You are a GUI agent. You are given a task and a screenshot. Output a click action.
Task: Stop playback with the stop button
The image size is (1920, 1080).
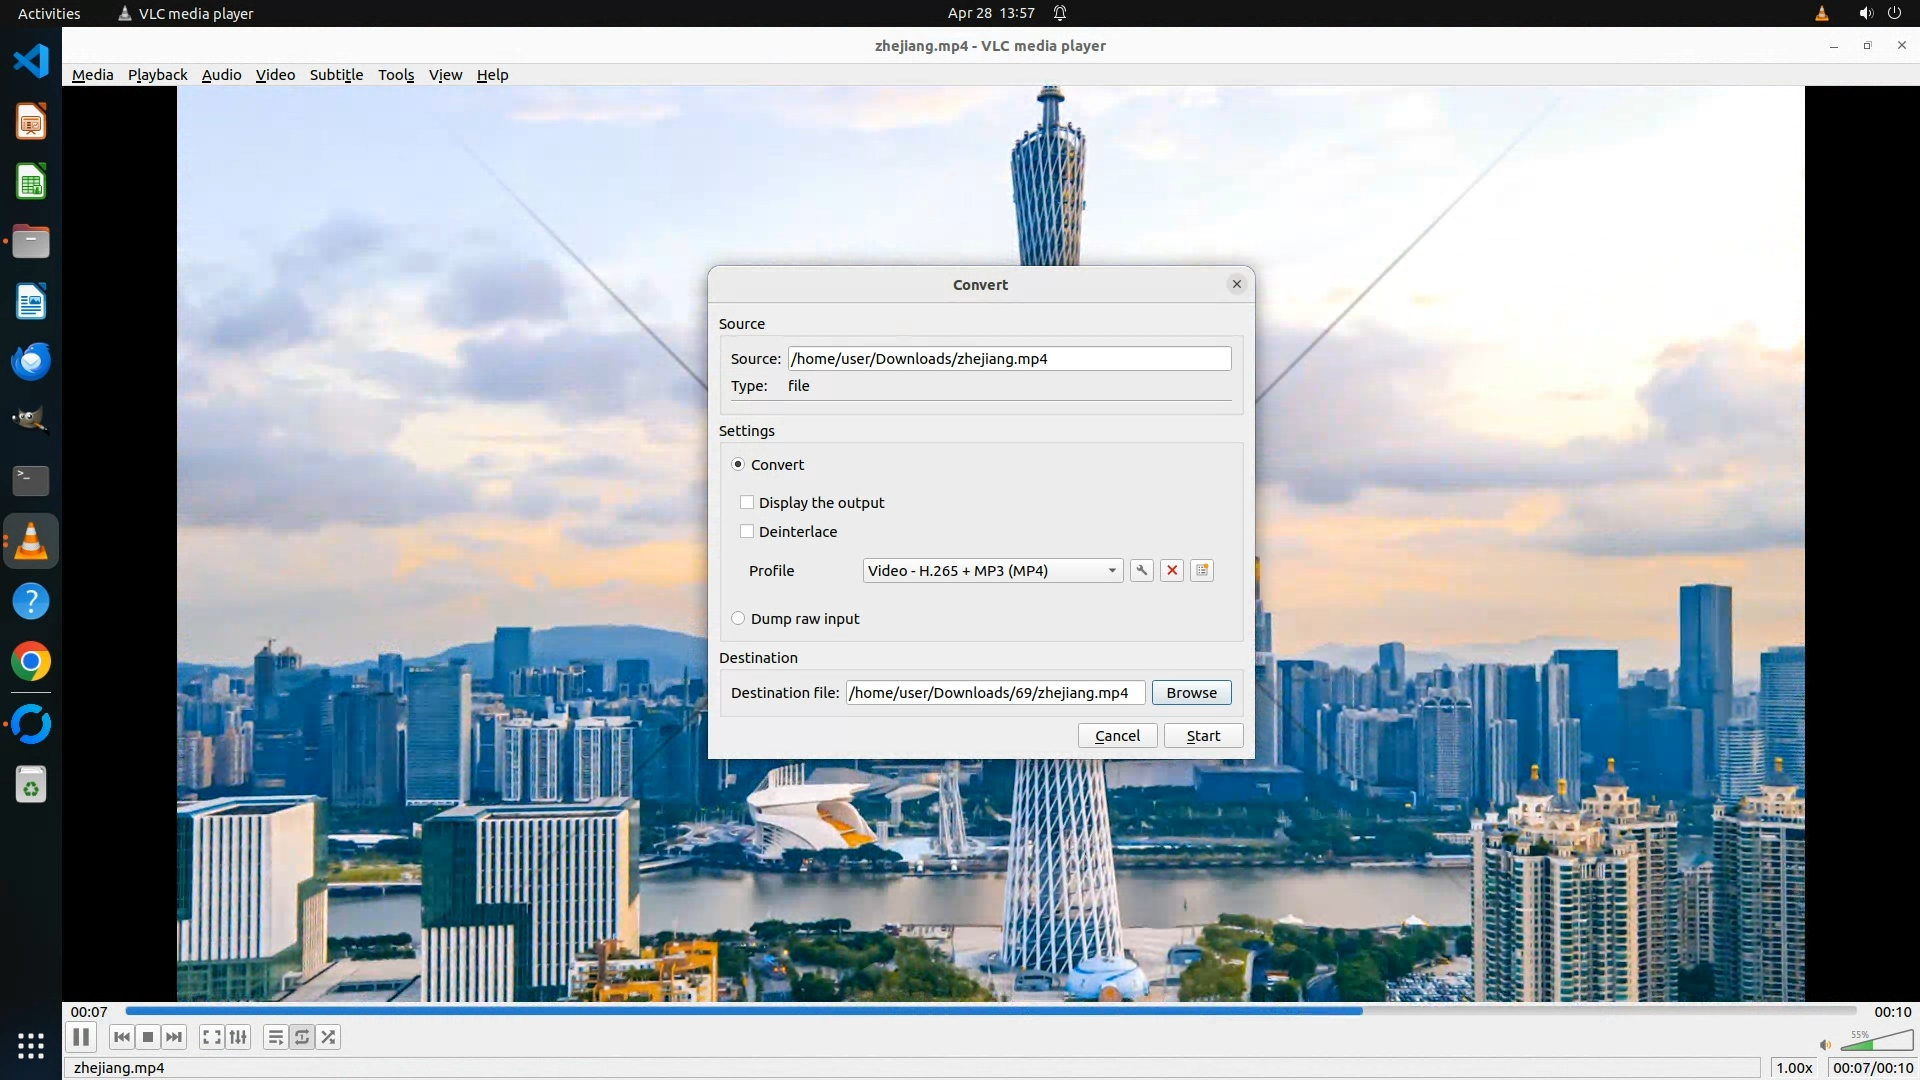pyautogui.click(x=148, y=1037)
